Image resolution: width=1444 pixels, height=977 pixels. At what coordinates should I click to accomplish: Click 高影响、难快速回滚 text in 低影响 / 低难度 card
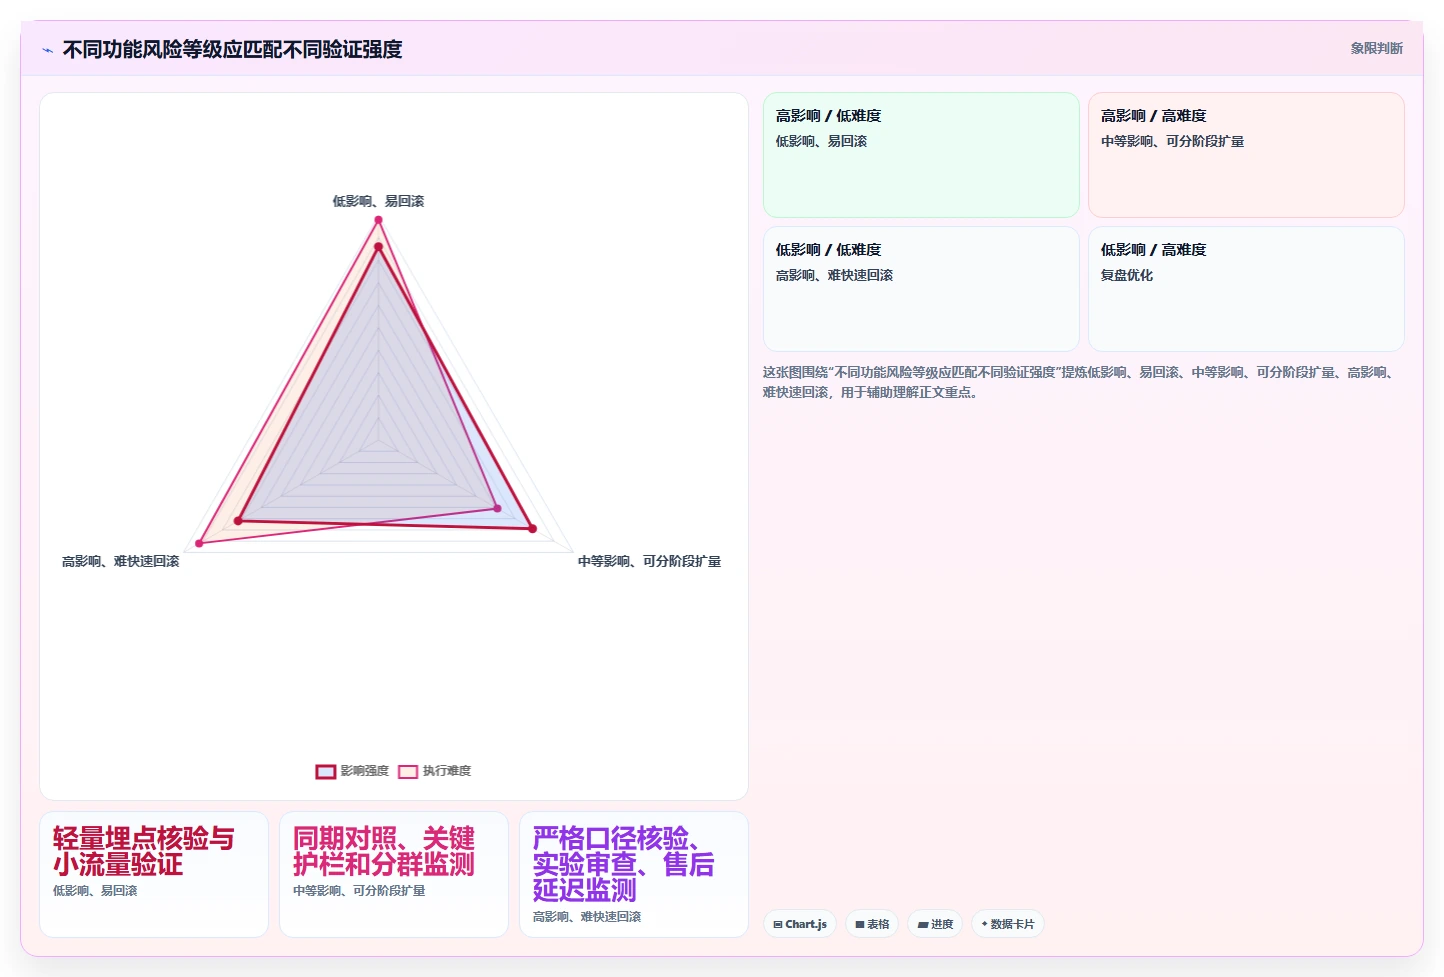[x=834, y=275]
